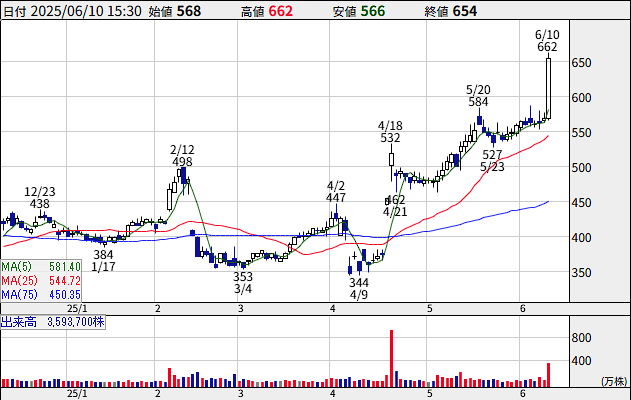The image size is (631, 400).
Task: Click the closing price value 654
Action: 465,11
